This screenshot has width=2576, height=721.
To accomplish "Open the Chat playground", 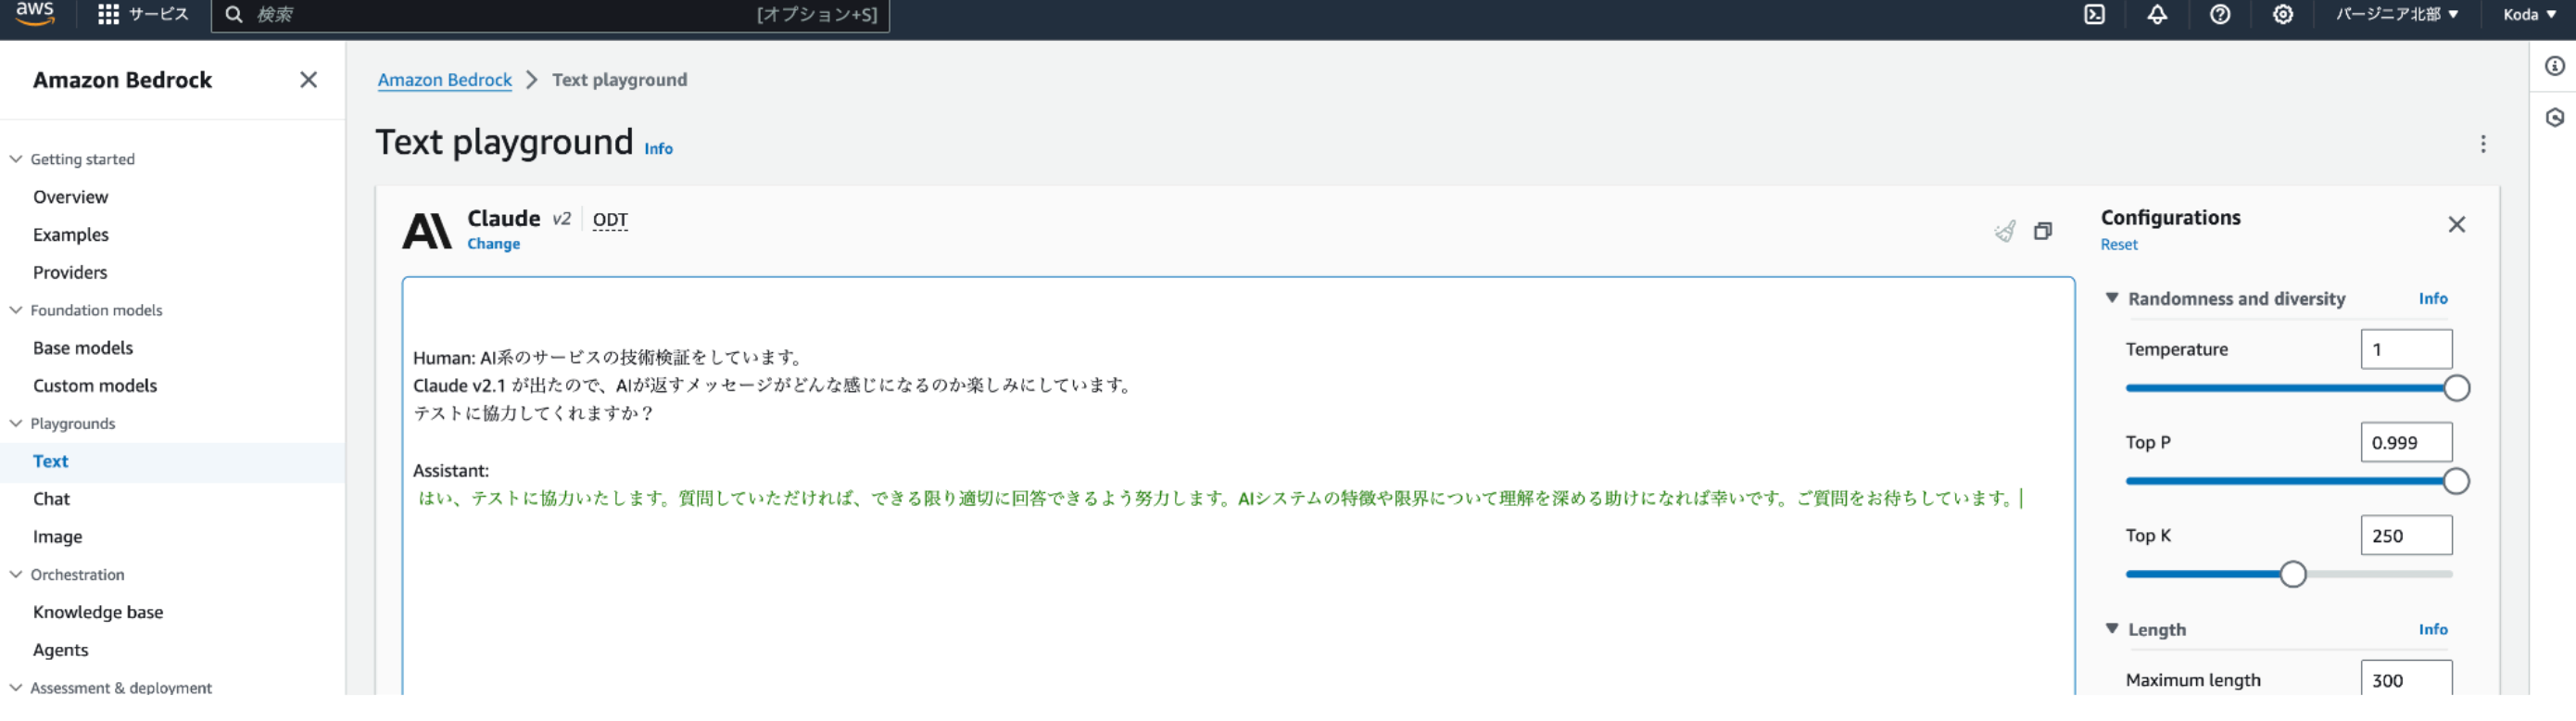I will (51, 499).
